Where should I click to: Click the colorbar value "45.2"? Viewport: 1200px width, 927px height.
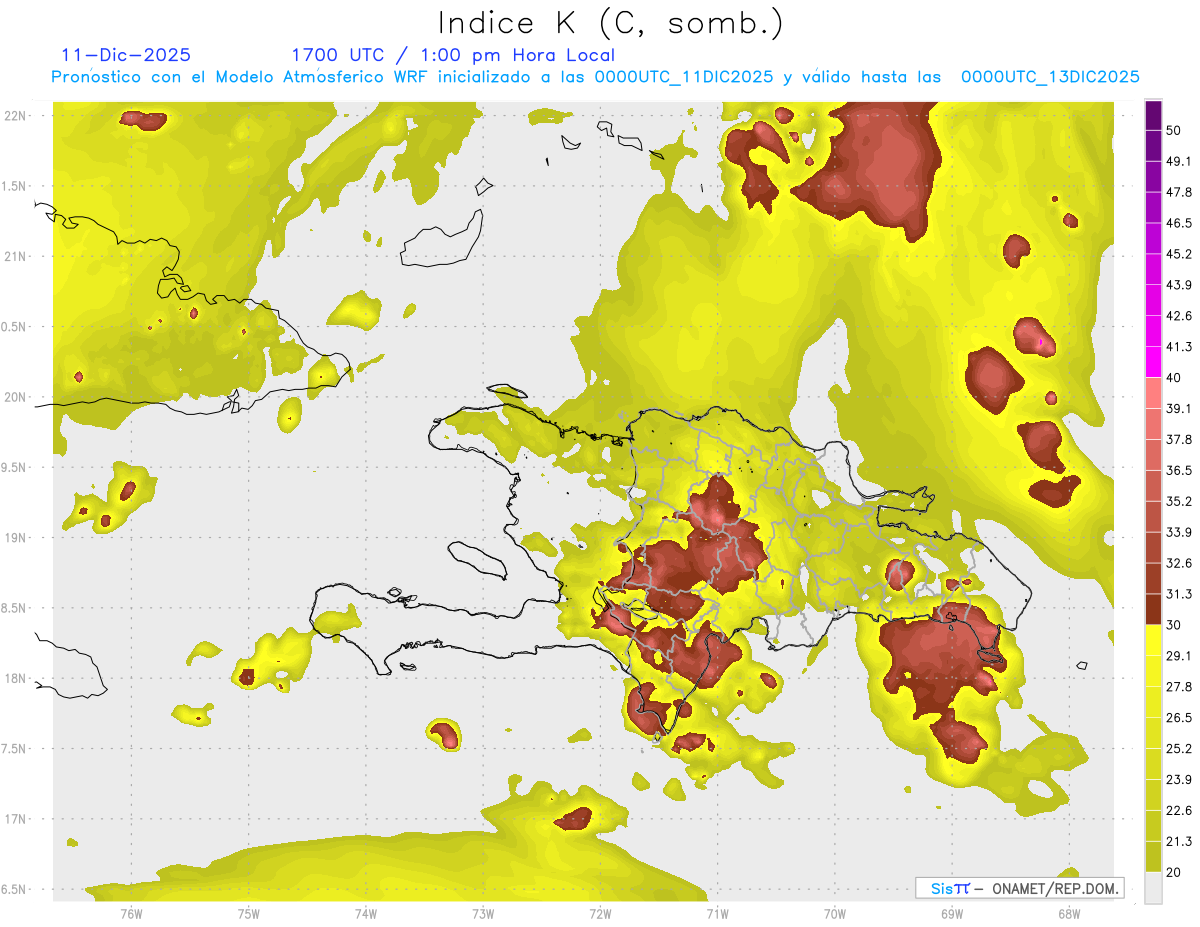pyautogui.click(x=1179, y=254)
